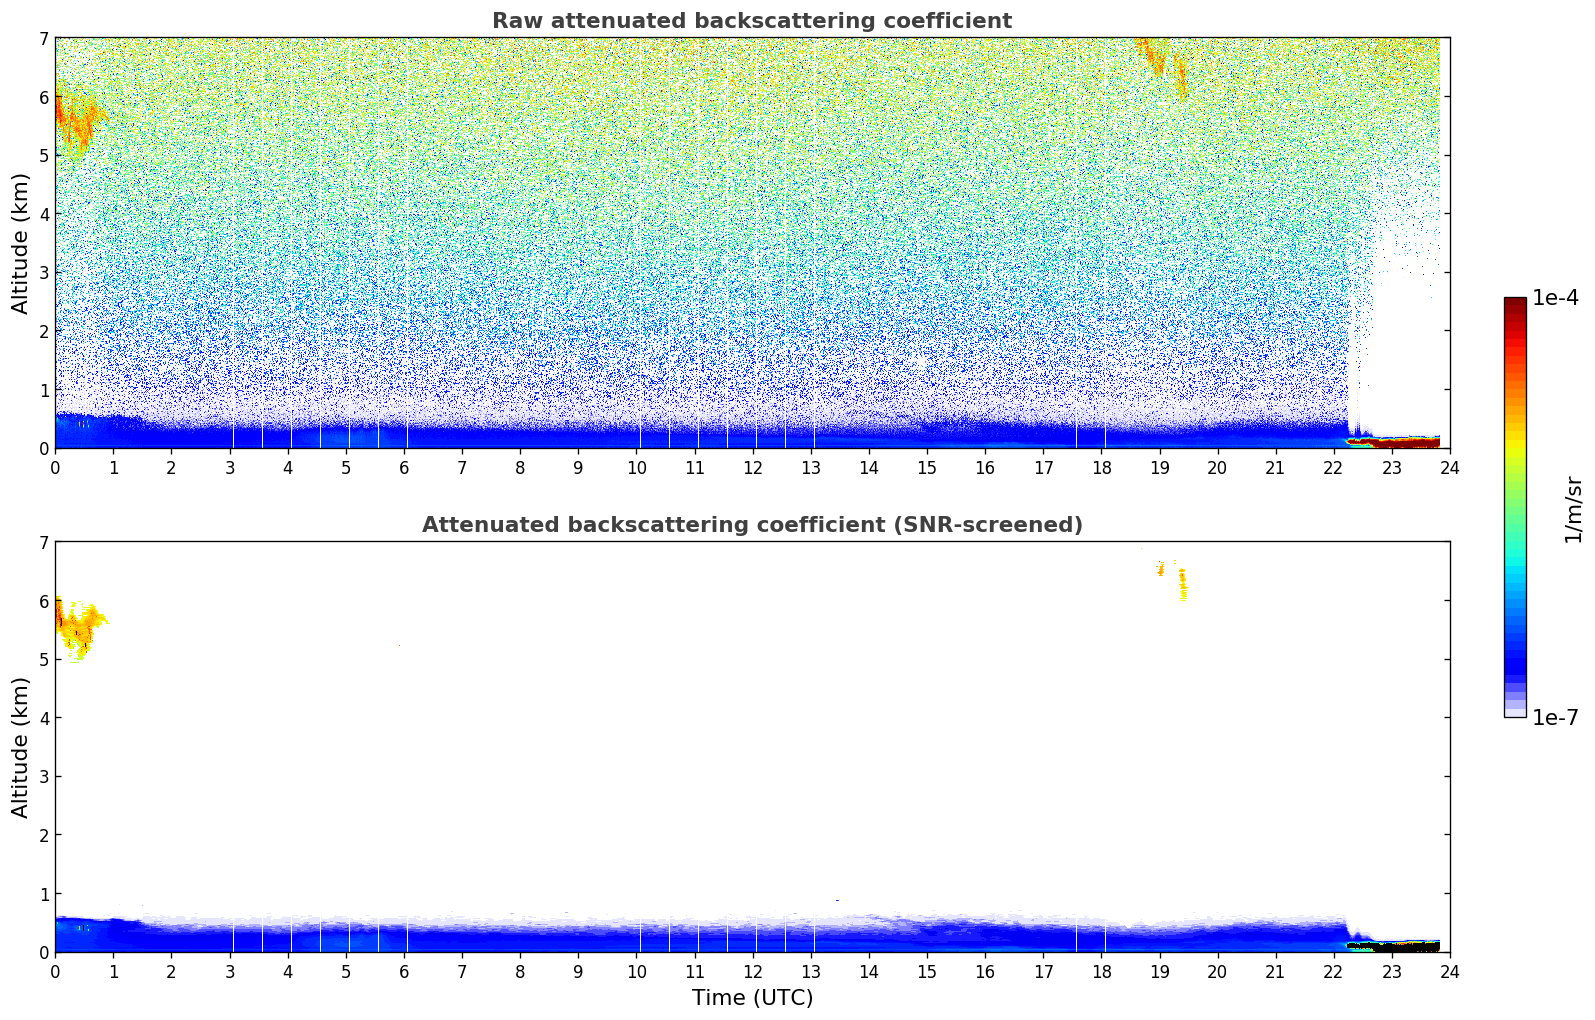Select the top plot's "Altitude (km)" label
Screen dimensions: 1595x1020
point(20,243)
